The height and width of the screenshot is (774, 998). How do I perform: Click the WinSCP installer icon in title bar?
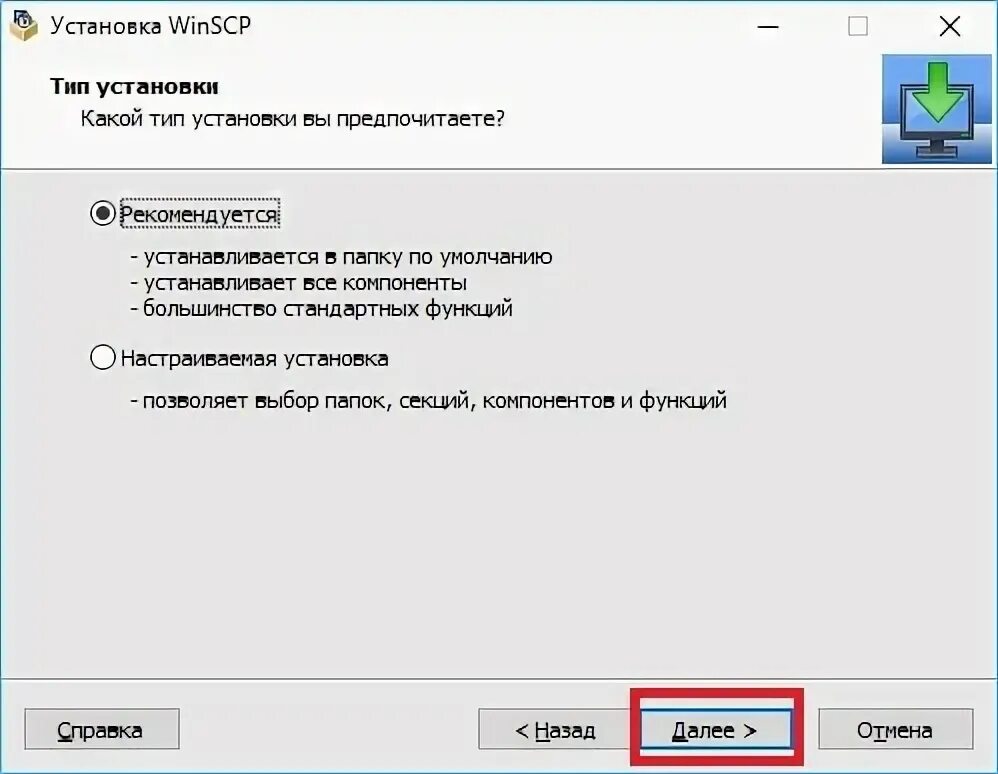tap(24, 26)
